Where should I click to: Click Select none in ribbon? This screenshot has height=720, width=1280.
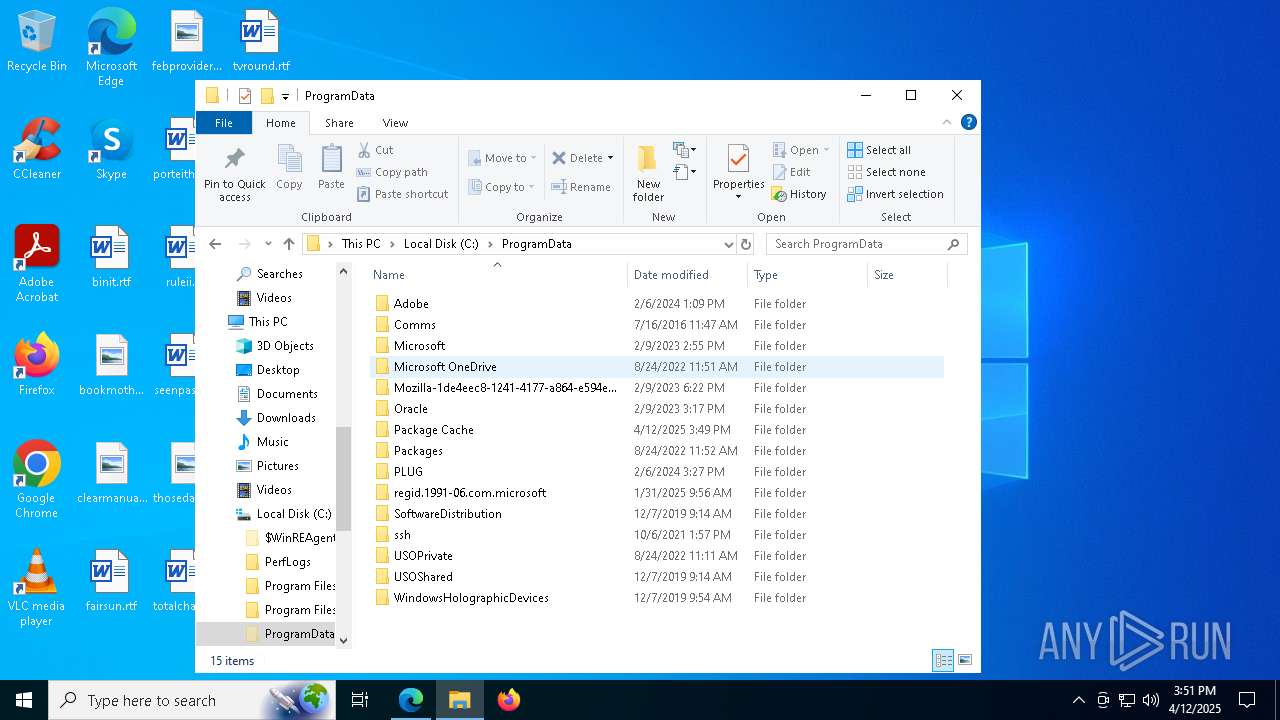click(886, 172)
